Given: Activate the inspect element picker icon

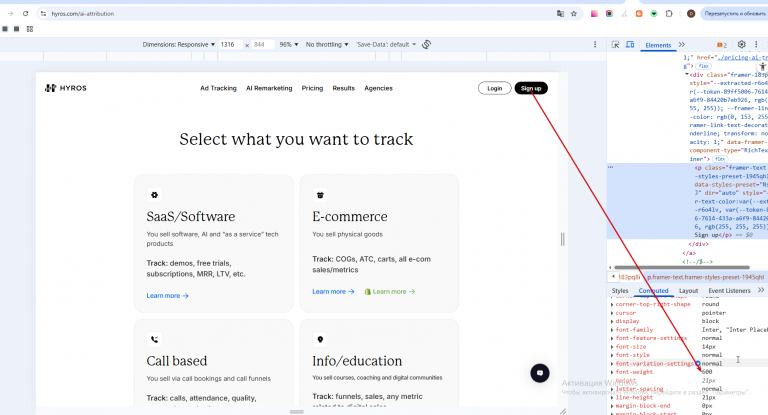Looking at the screenshot, I should (x=616, y=45).
